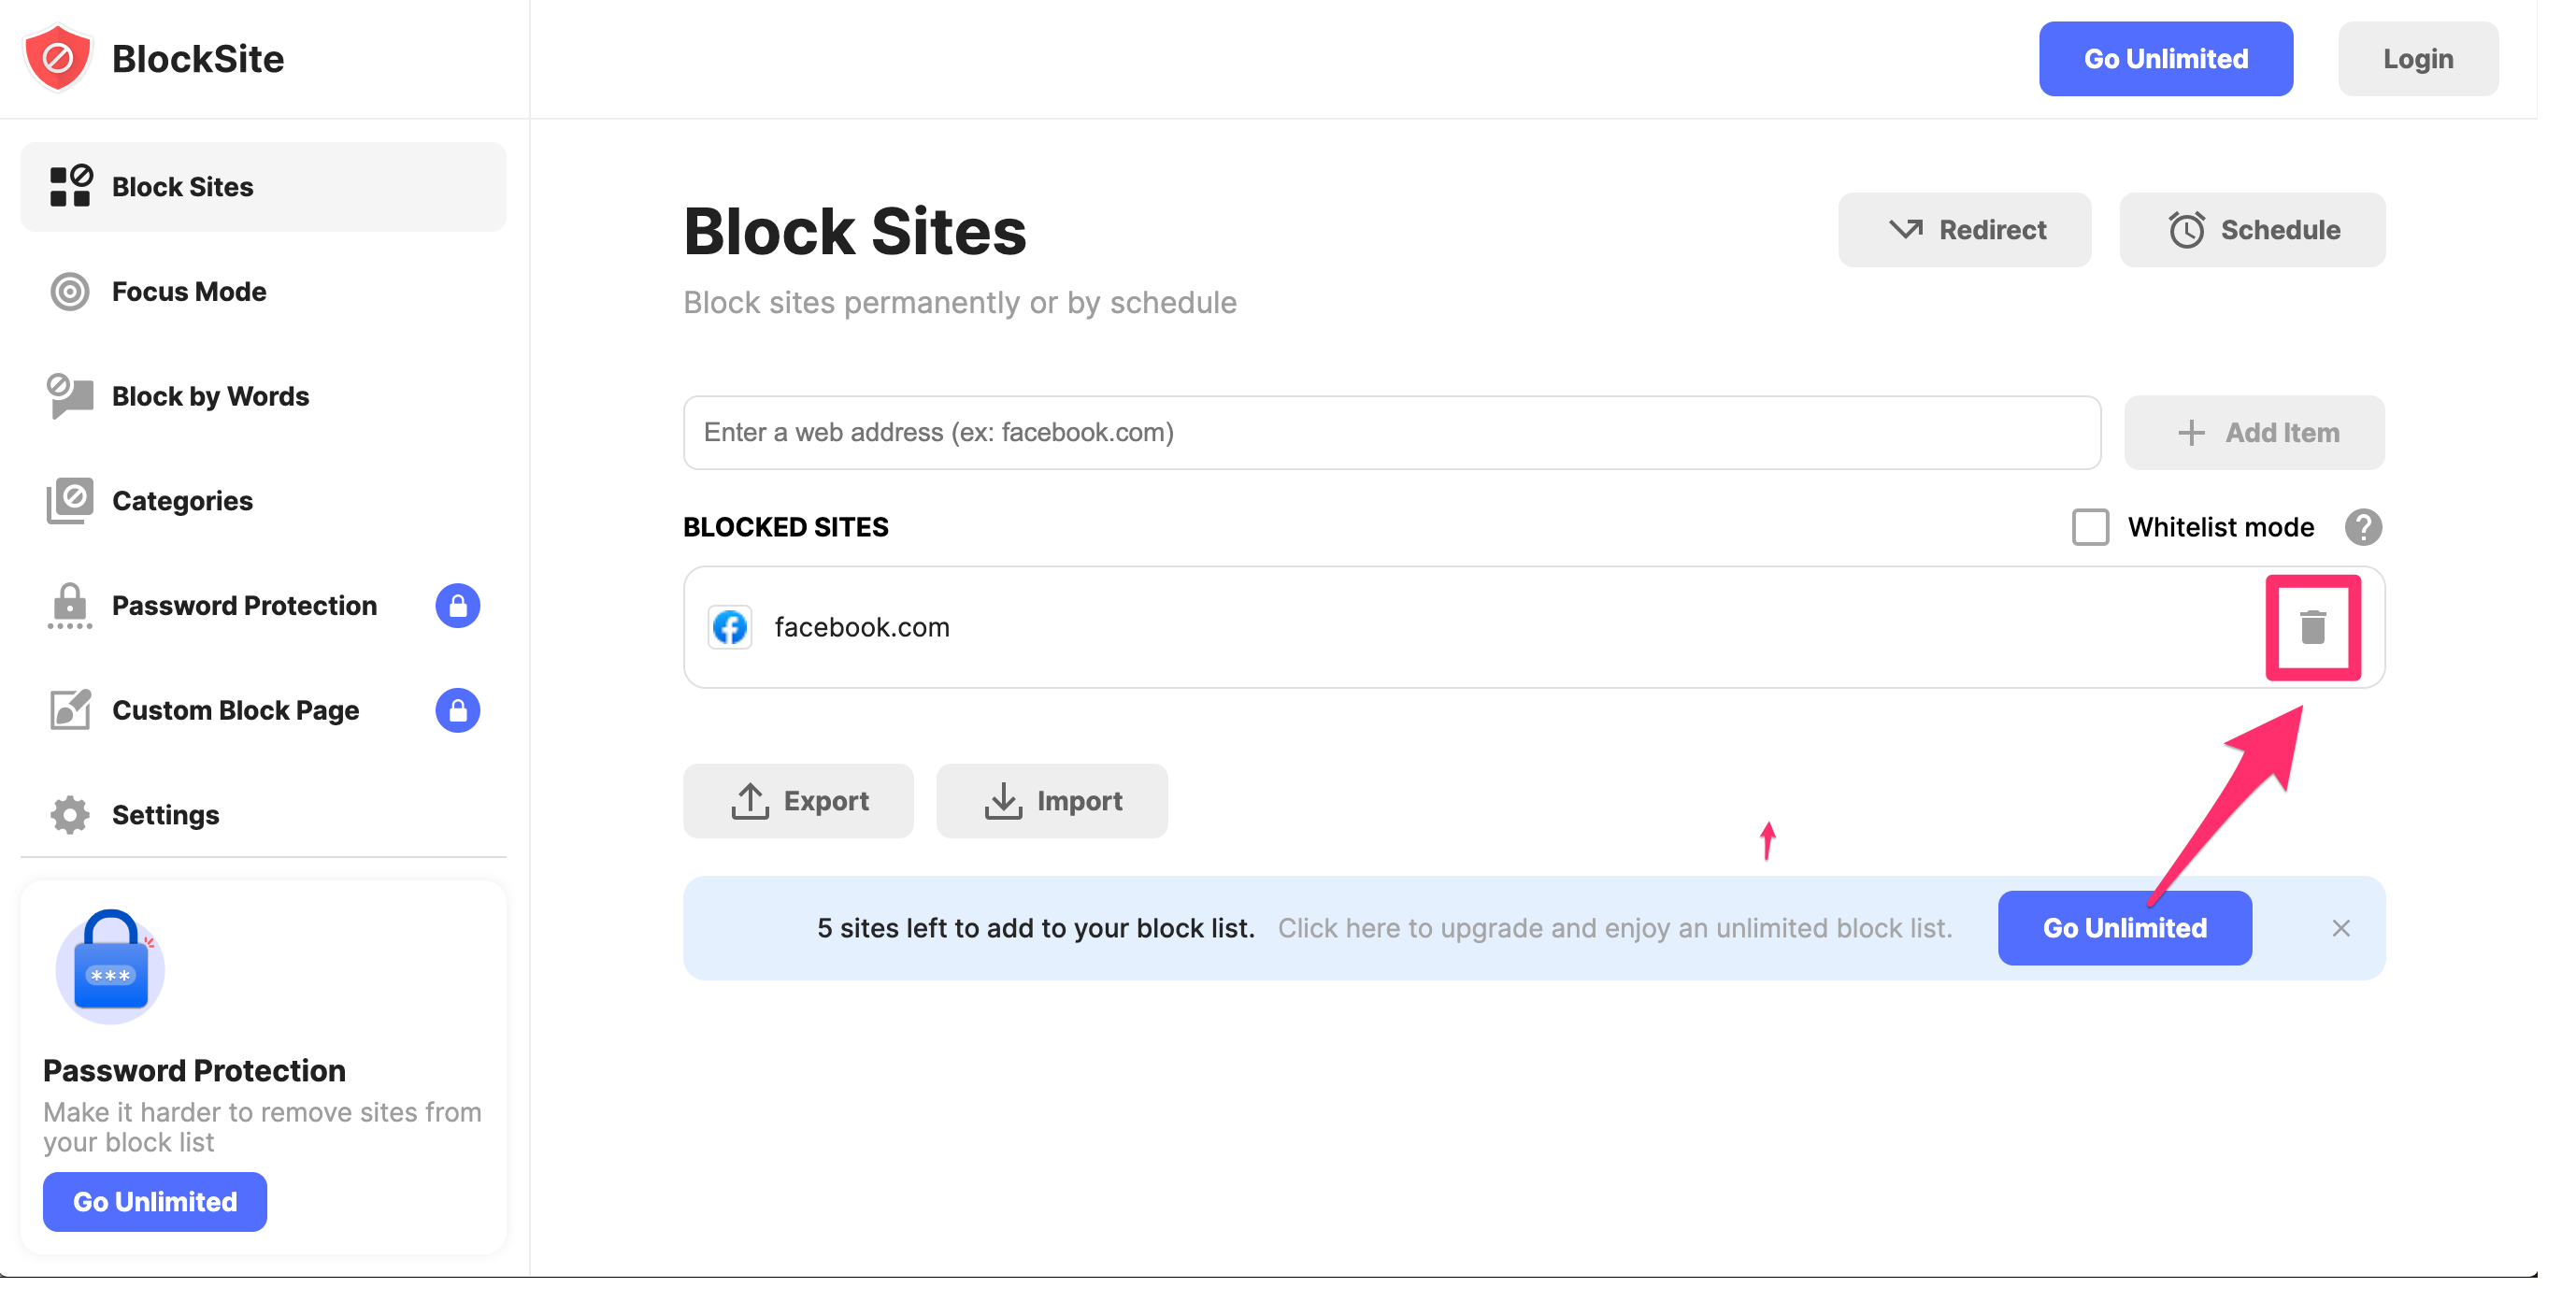This screenshot has width=2576, height=1316.
Task: Go to Block by Words
Action: [x=263, y=396]
